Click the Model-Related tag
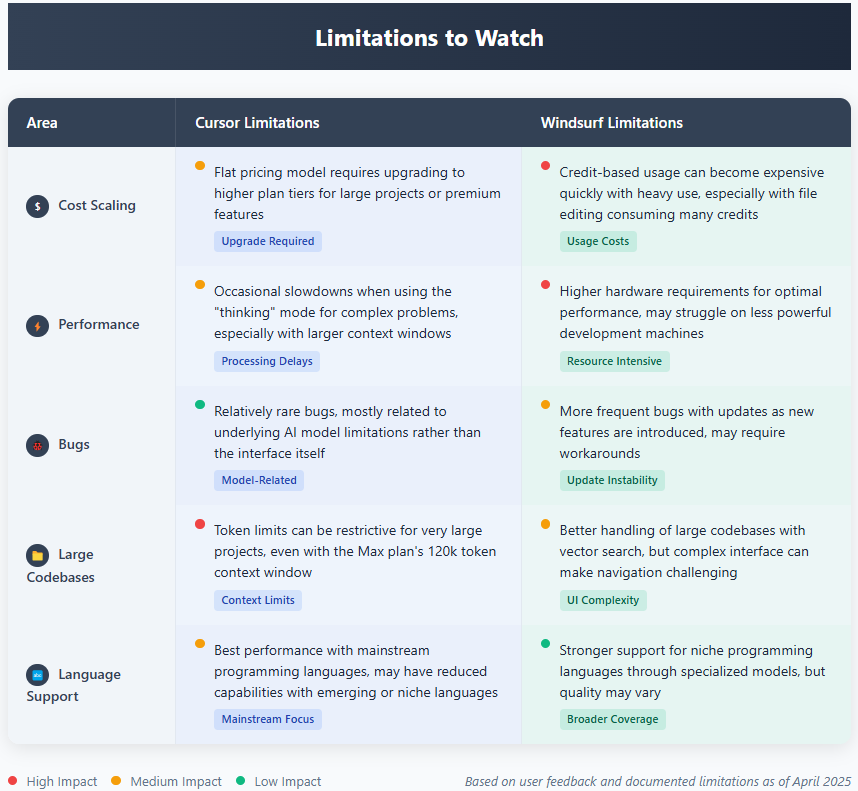This screenshot has width=858, height=791. tap(259, 480)
